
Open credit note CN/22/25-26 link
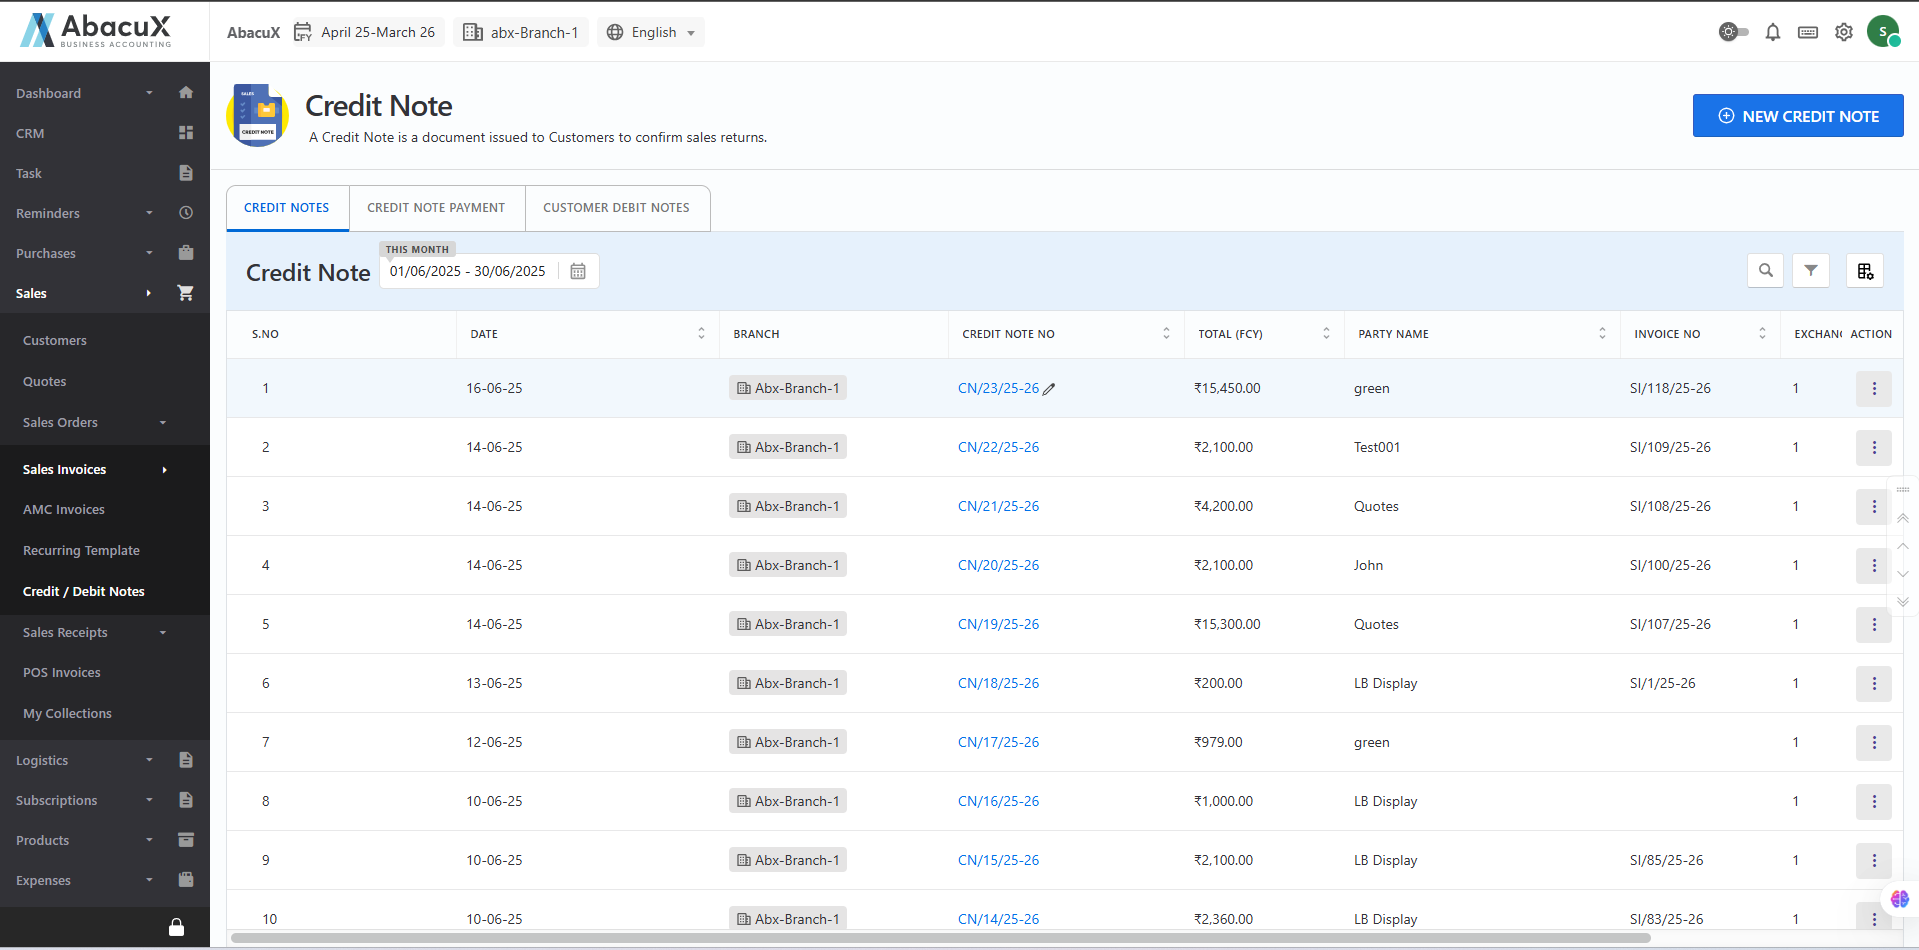tap(998, 448)
